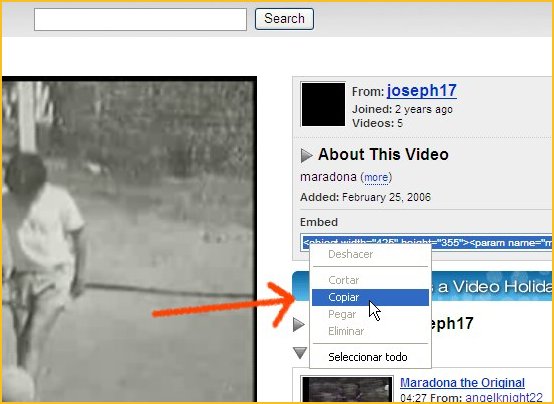Click the (more) description link
This screenshot has height=404, width=554.
pos(376,177)
